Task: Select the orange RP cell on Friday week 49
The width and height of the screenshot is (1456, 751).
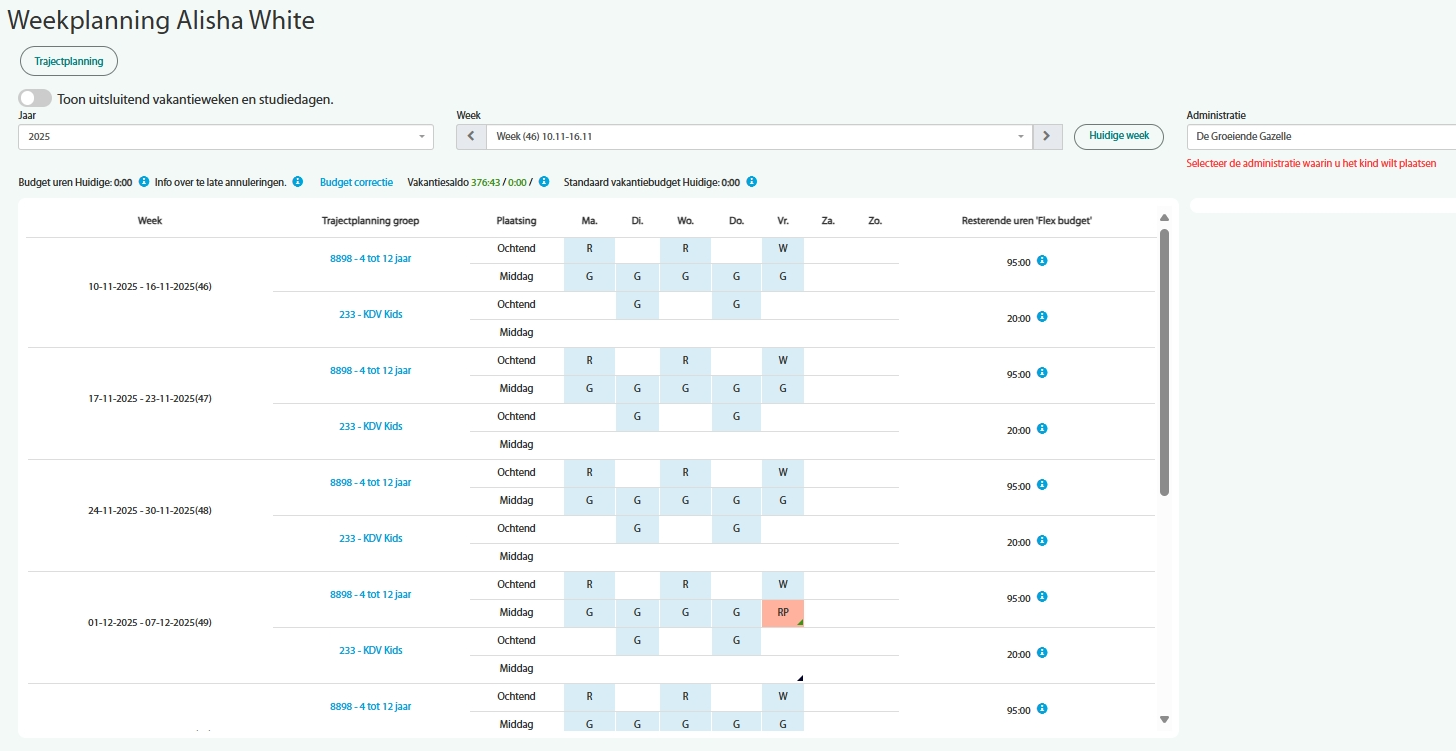Action: pos(783,613)
